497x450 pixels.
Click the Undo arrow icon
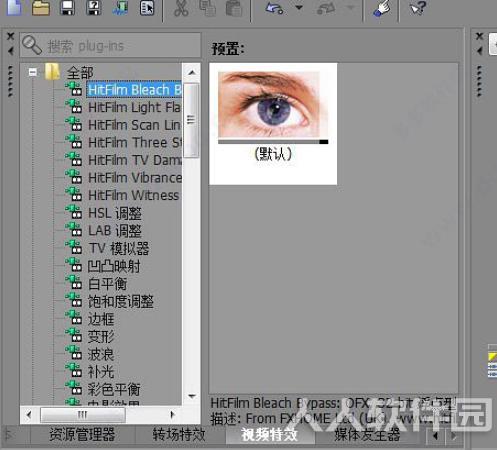[x=274, y=8]
